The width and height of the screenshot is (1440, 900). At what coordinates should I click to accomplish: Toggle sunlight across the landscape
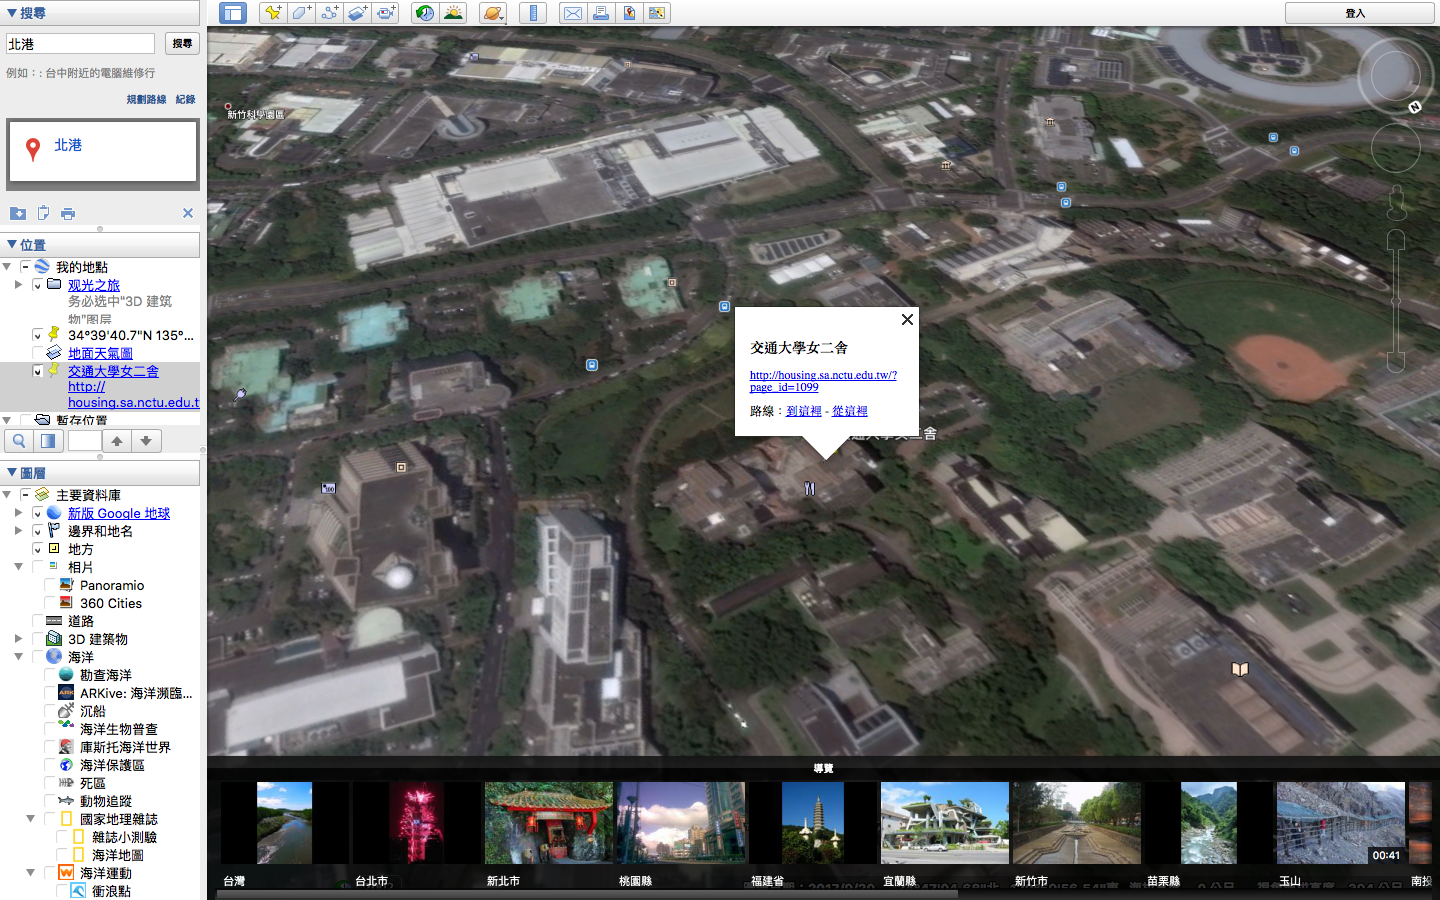(453, 13)
